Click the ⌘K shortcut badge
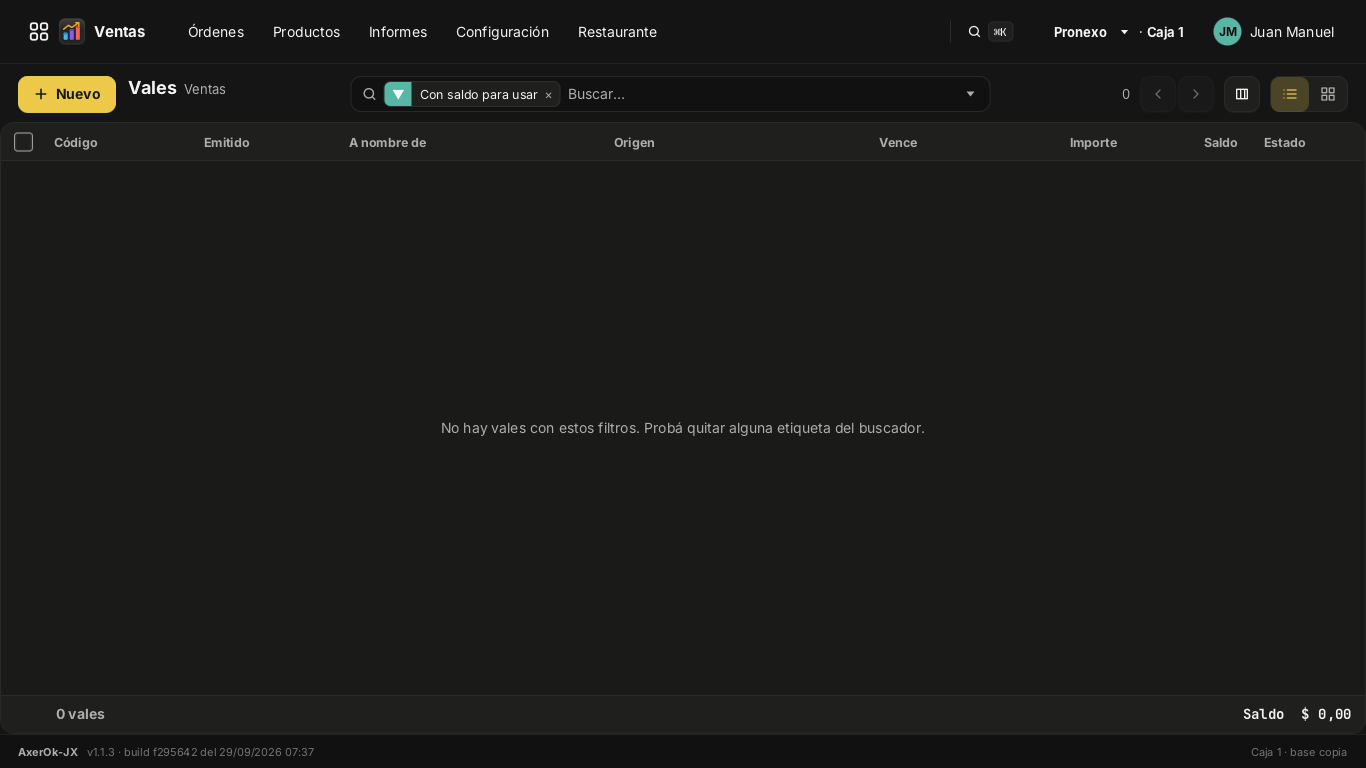Screen dimensions: 1366x768 1000,32
